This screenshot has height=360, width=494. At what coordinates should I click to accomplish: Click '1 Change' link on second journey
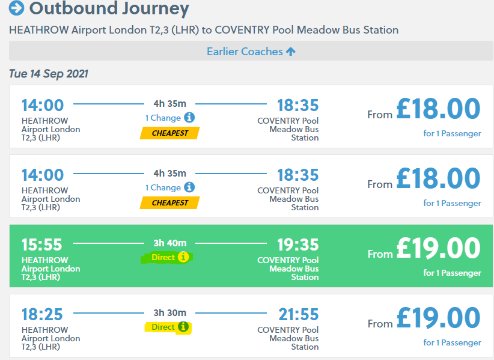tap(163, 188)
